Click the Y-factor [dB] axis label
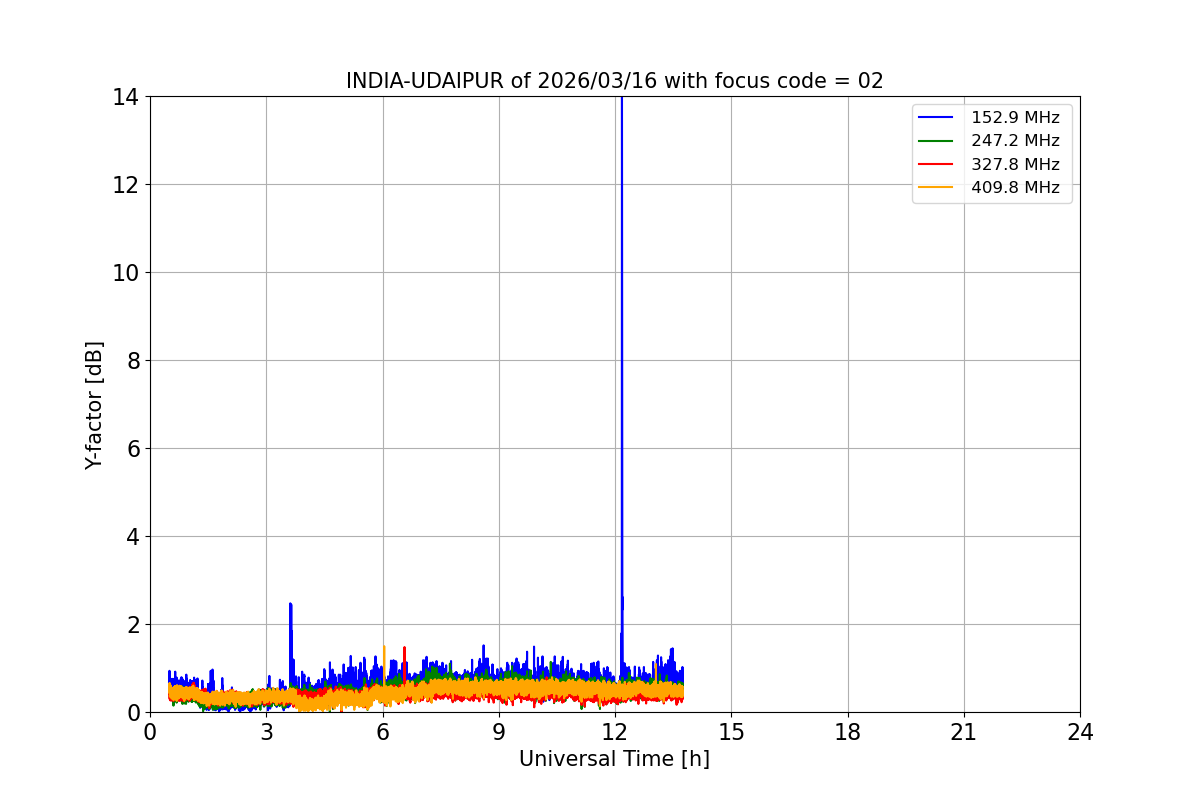The image size is (1200, 800). pyautogui.click(x=94, y=405)
